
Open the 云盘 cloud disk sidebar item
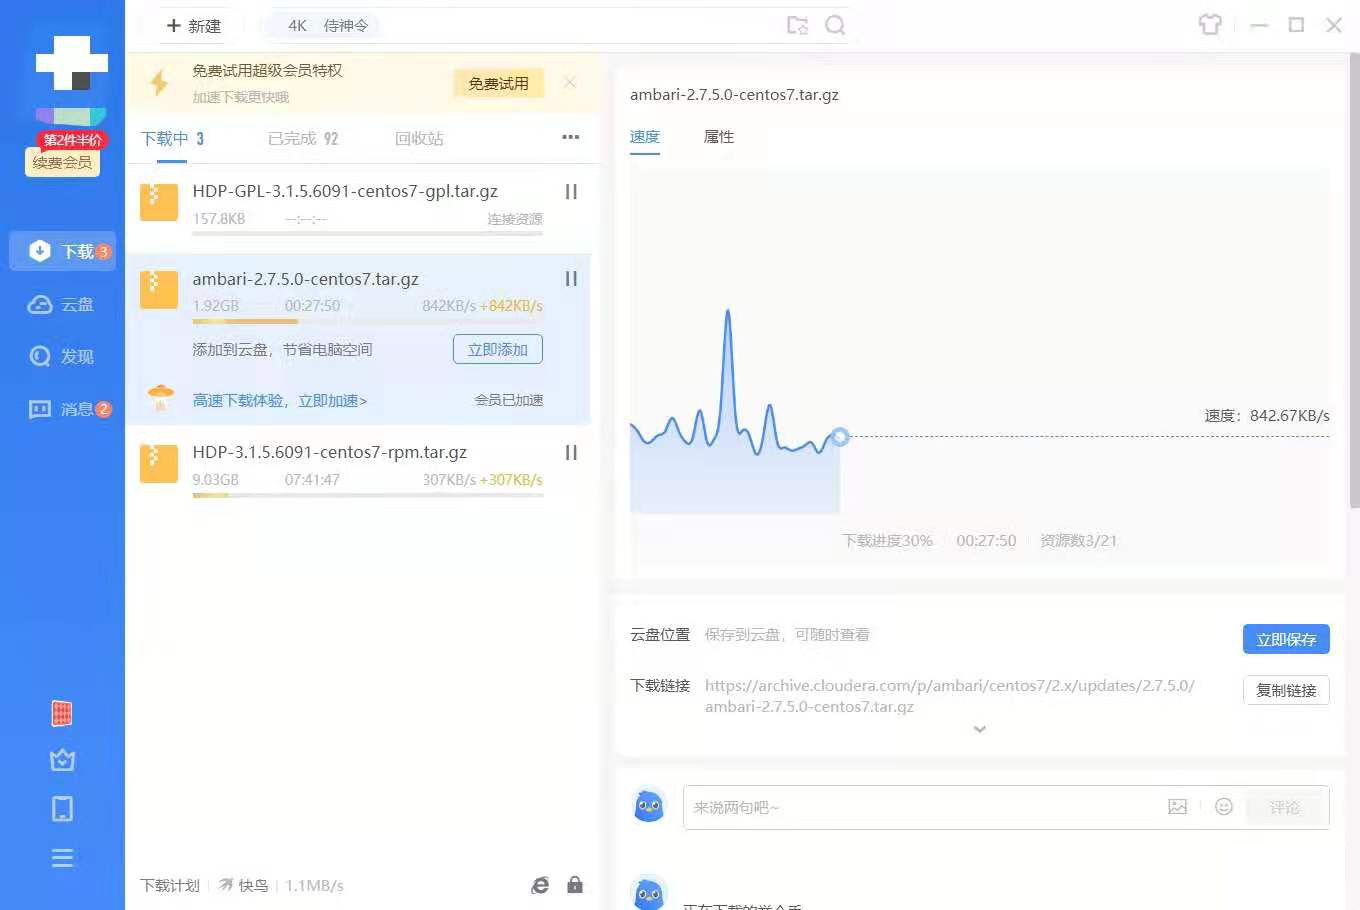coord(62,304)
